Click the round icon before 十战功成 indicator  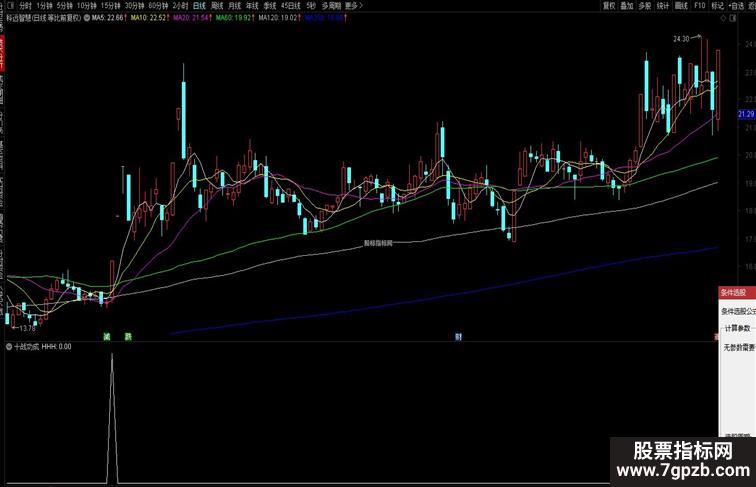coord(9,346)
